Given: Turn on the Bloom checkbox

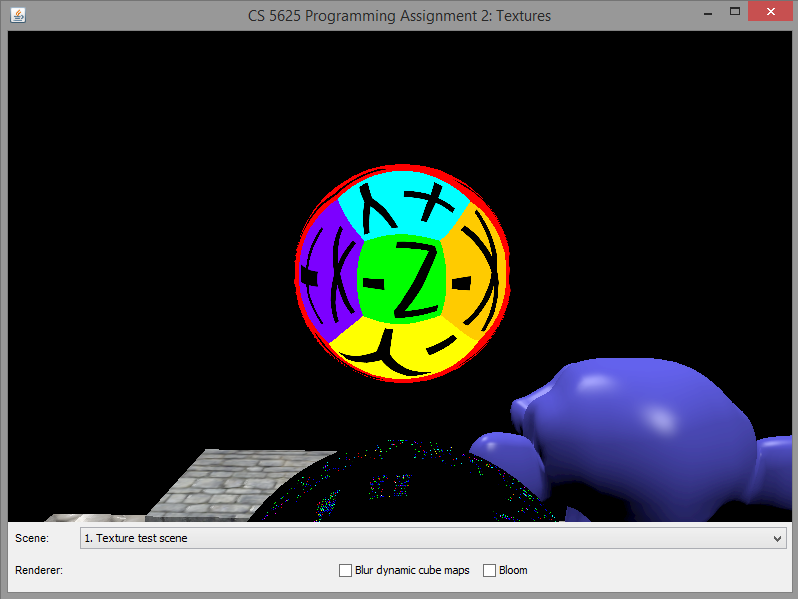Looking at the screenshot, I should tap(489, 570).
